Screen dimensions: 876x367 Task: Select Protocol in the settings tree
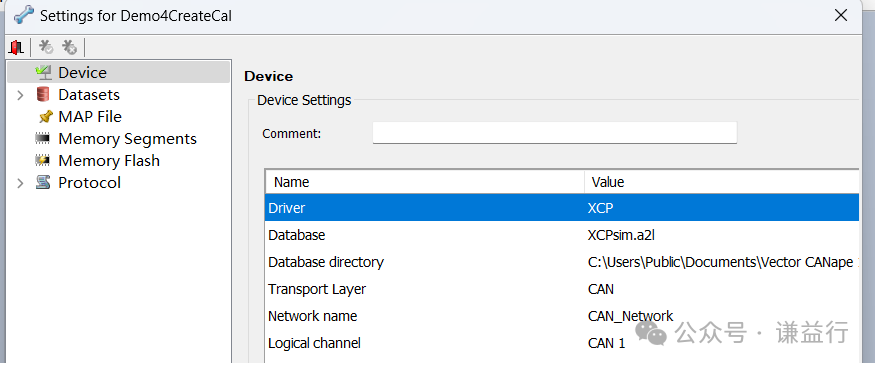[89, 183]
